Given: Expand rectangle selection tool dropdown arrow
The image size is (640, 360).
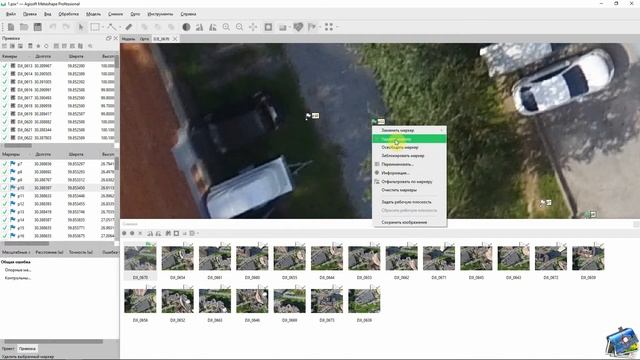Looking at the screenshot, I should 102,27.
